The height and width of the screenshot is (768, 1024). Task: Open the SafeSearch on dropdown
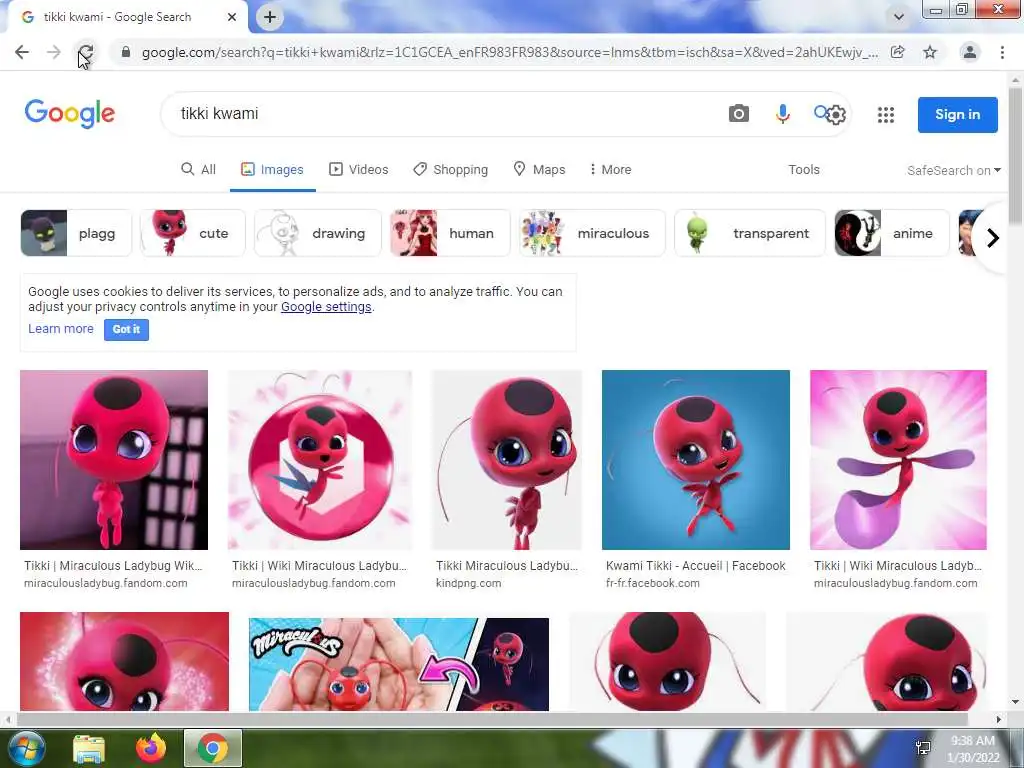tap(953, 170)
